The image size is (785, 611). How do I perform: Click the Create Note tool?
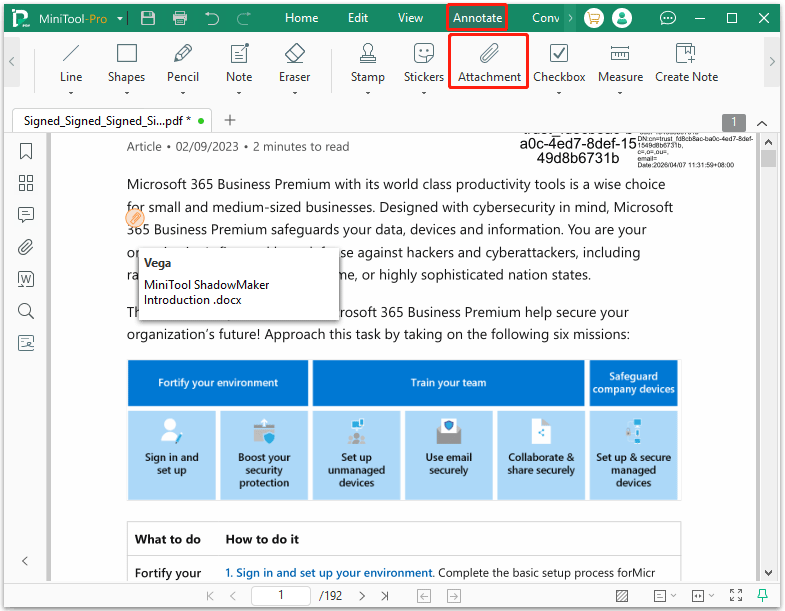click(686, 63)
